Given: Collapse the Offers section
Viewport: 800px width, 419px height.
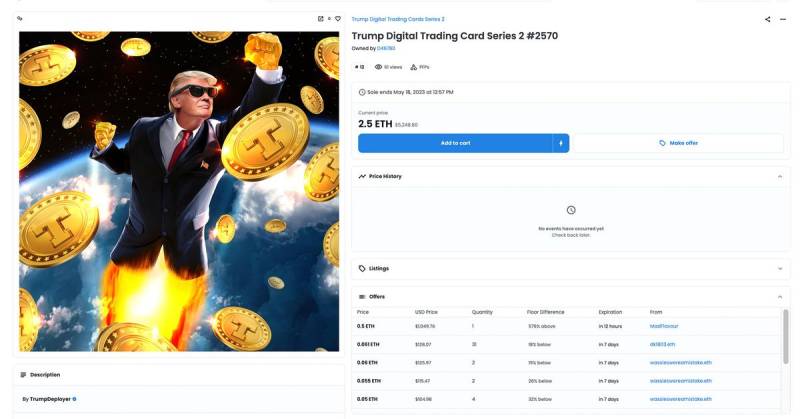Looking at the screenshot, I should (x=780, y=297).
